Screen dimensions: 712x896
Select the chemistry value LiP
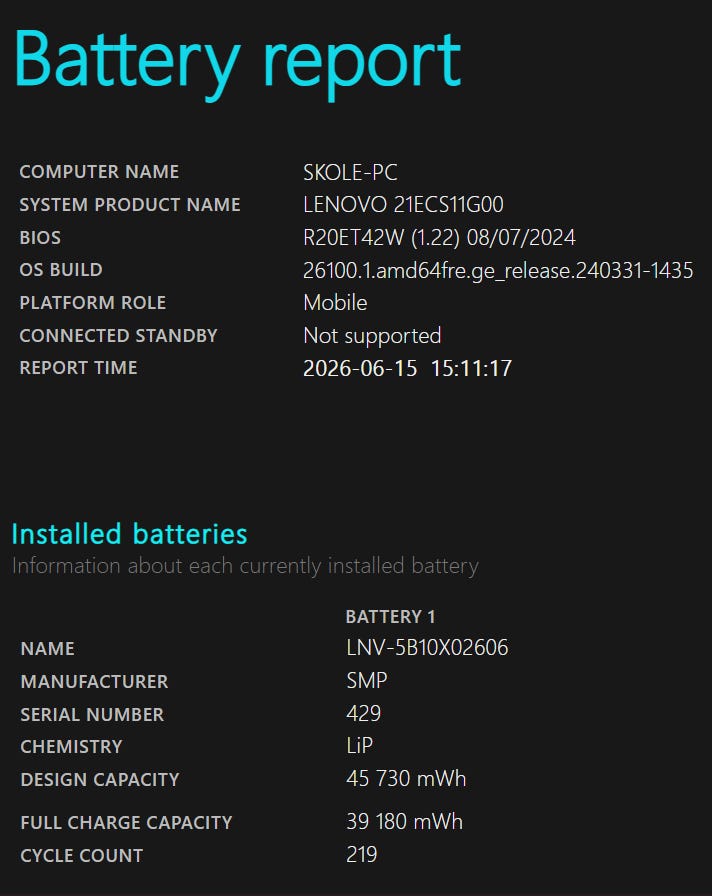coord(359,746)
